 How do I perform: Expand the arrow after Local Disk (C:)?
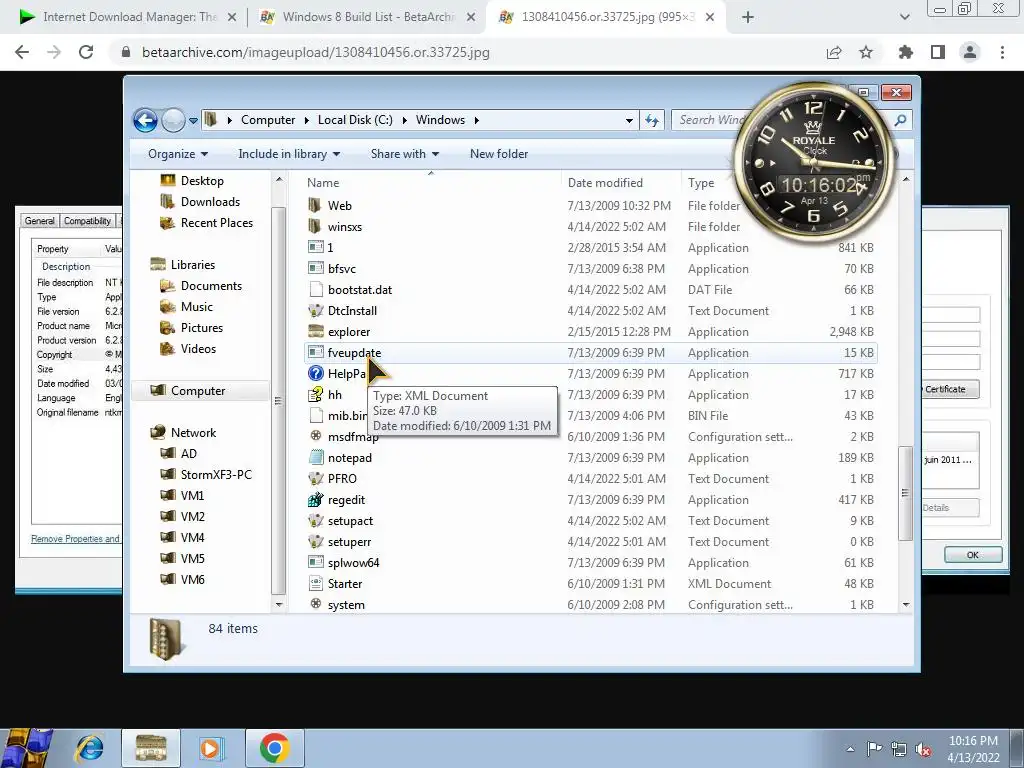click(x=404, y=120)
